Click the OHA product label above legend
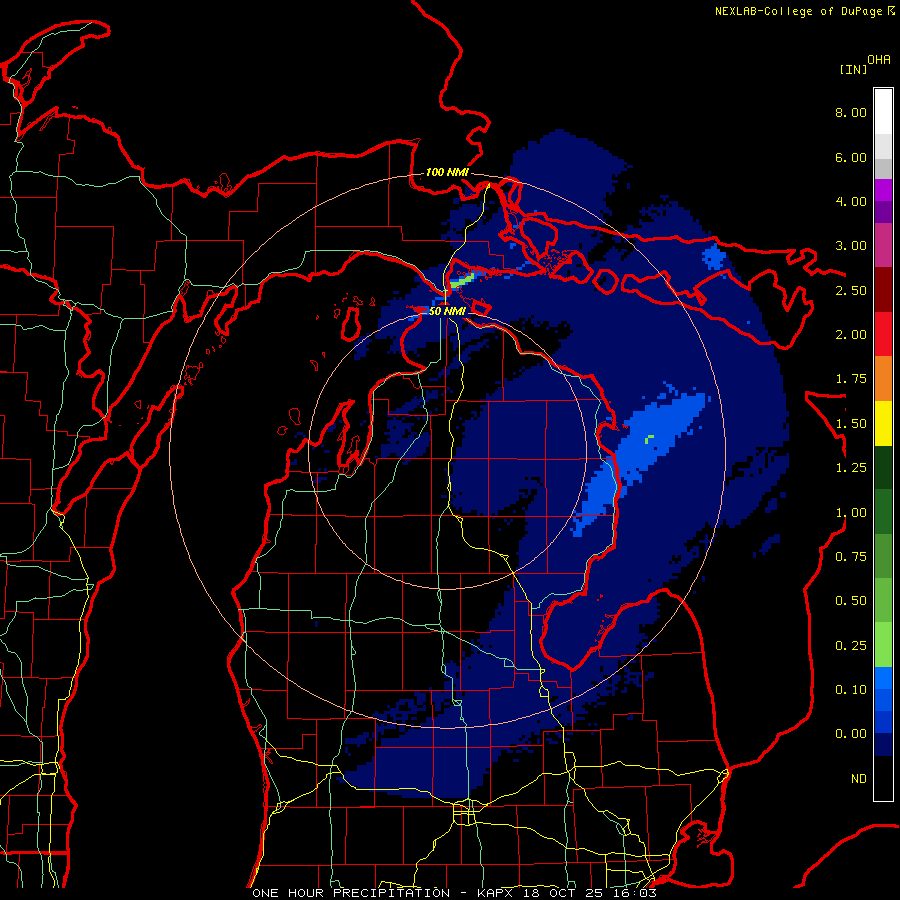This screenshot has width=900, height=900. tap(879, 60)
